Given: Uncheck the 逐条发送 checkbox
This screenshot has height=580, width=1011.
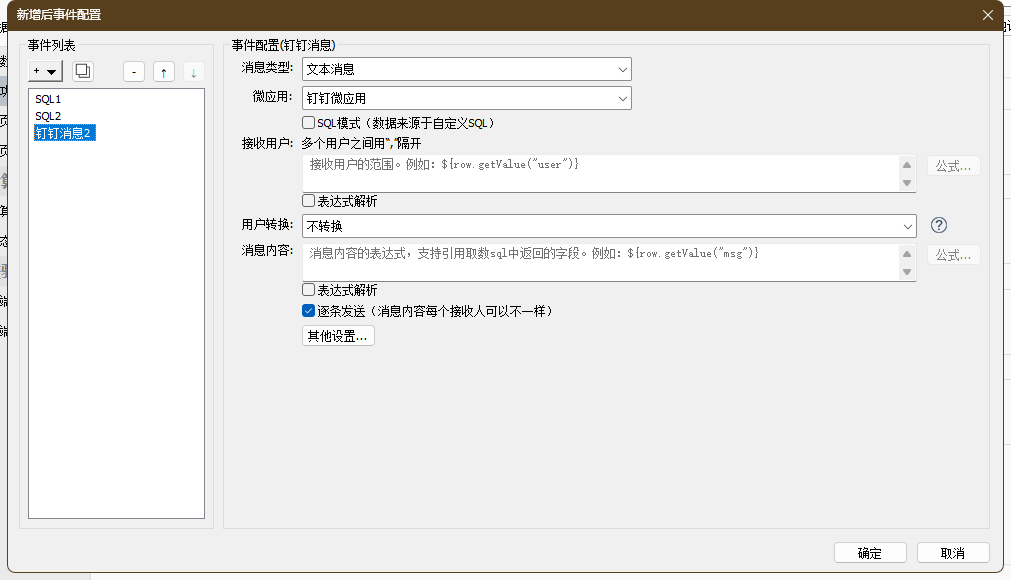Looking at the screenshot, I should click(309, 311).
